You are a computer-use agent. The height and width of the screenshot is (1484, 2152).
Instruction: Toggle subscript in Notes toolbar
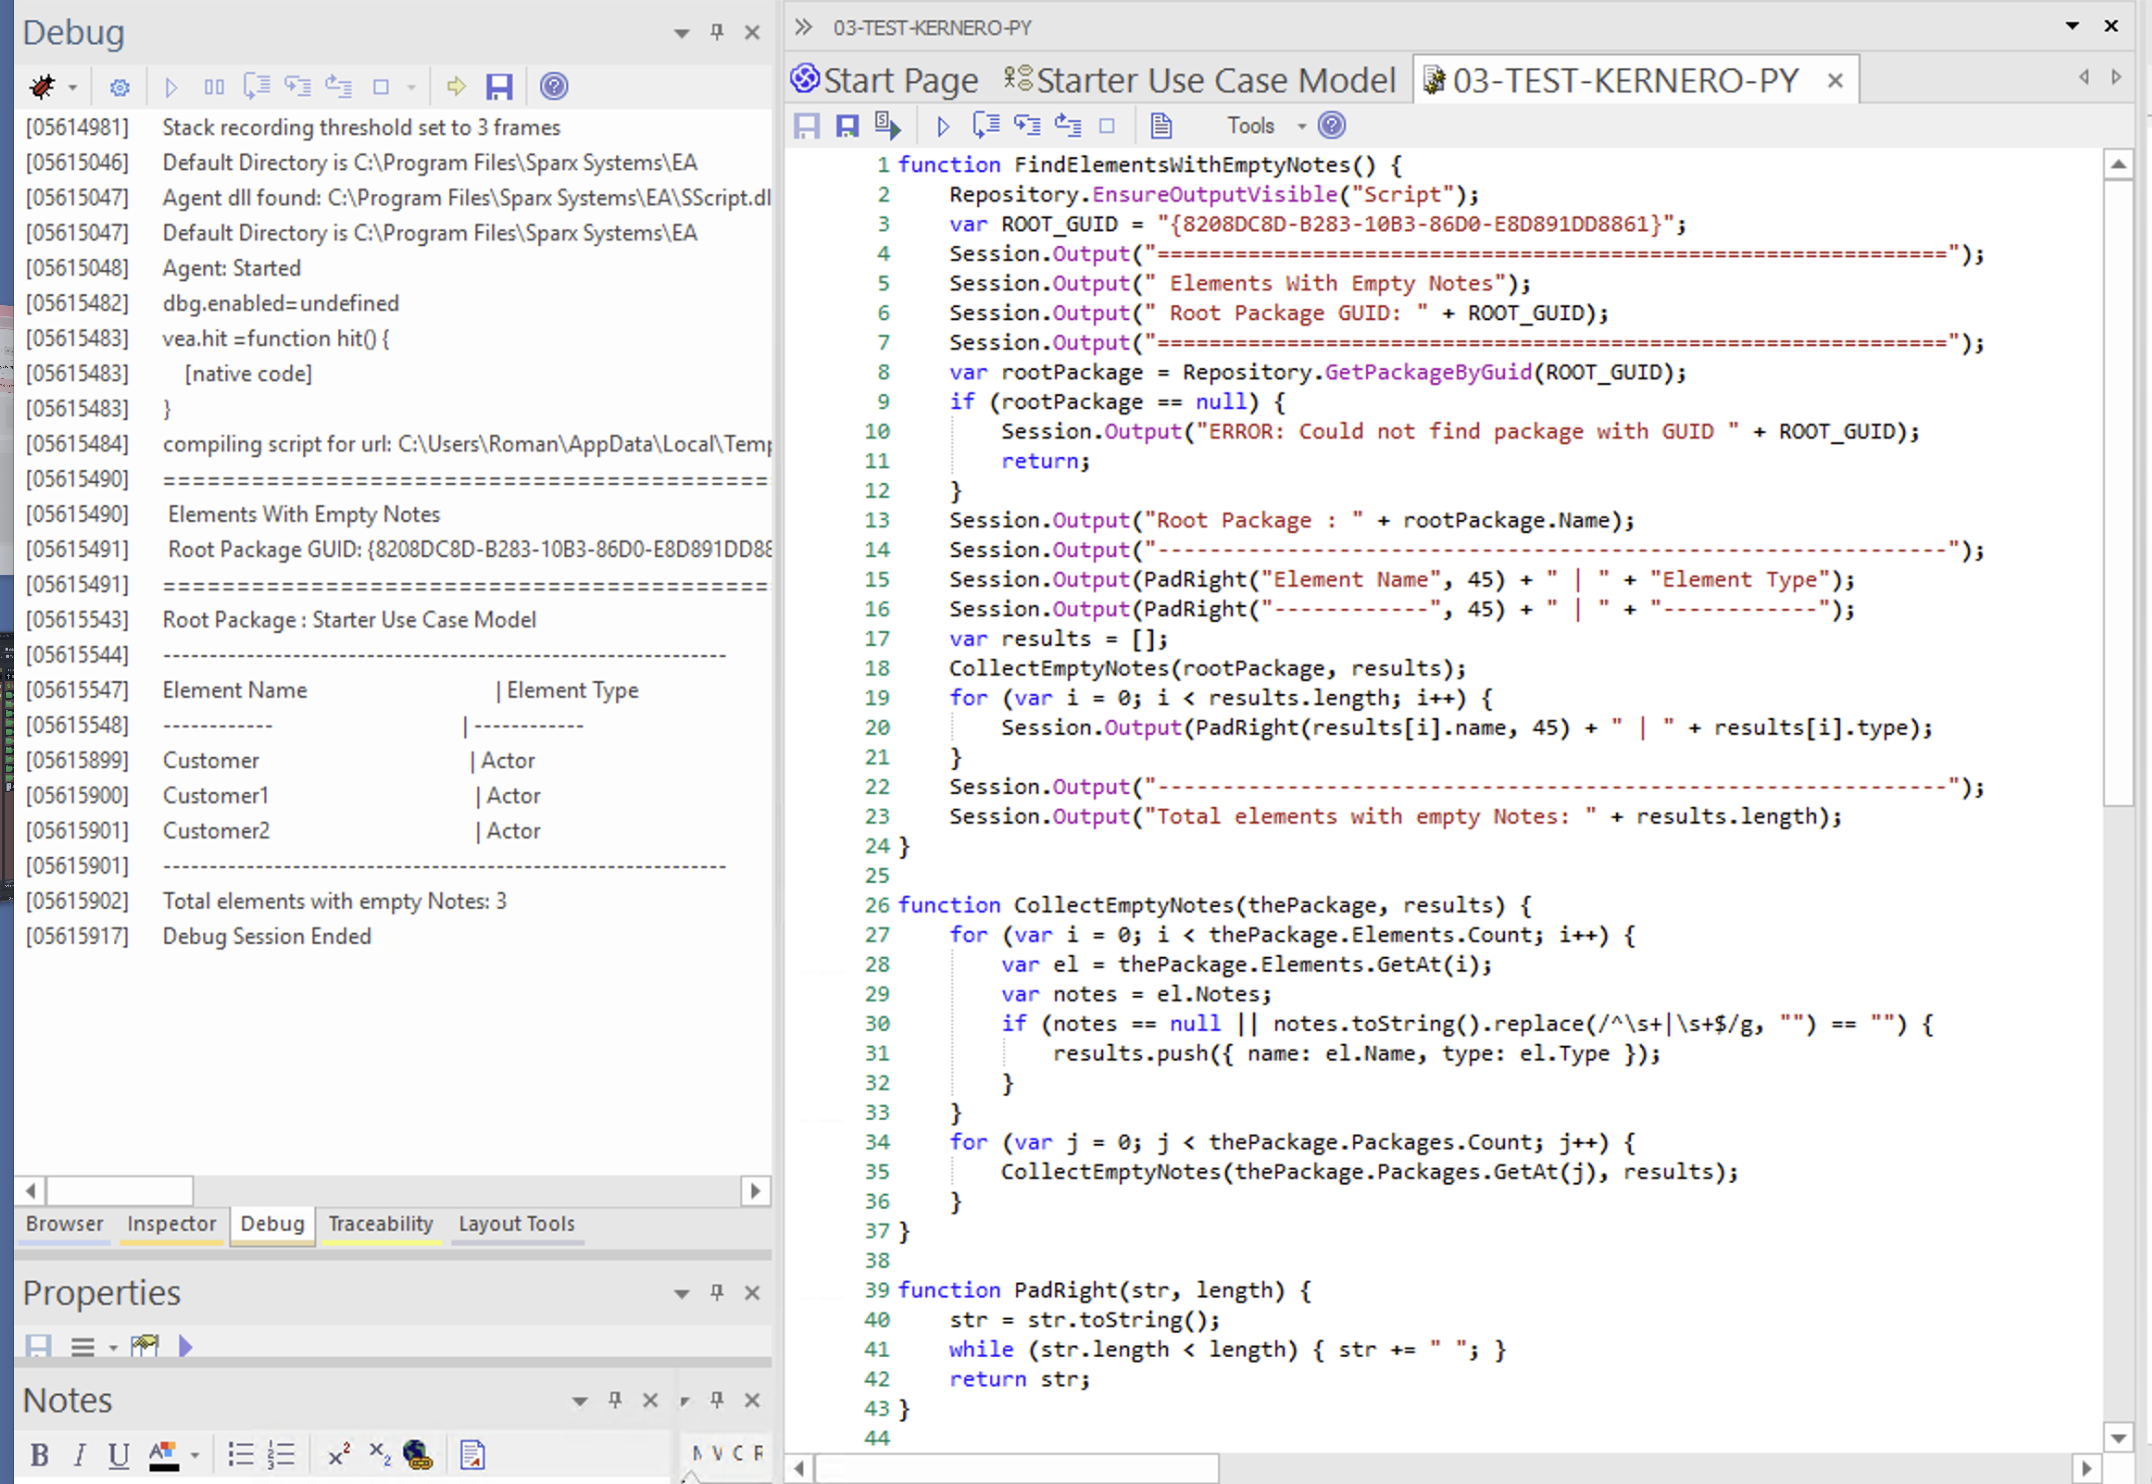point(379,1453)
